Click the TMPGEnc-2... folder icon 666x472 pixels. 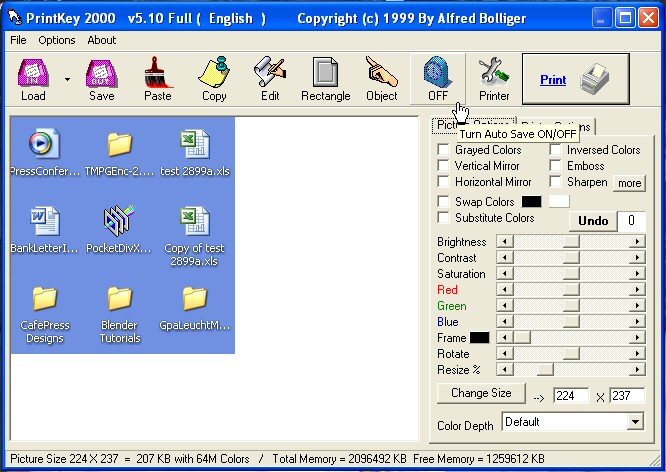click(119, 144)
